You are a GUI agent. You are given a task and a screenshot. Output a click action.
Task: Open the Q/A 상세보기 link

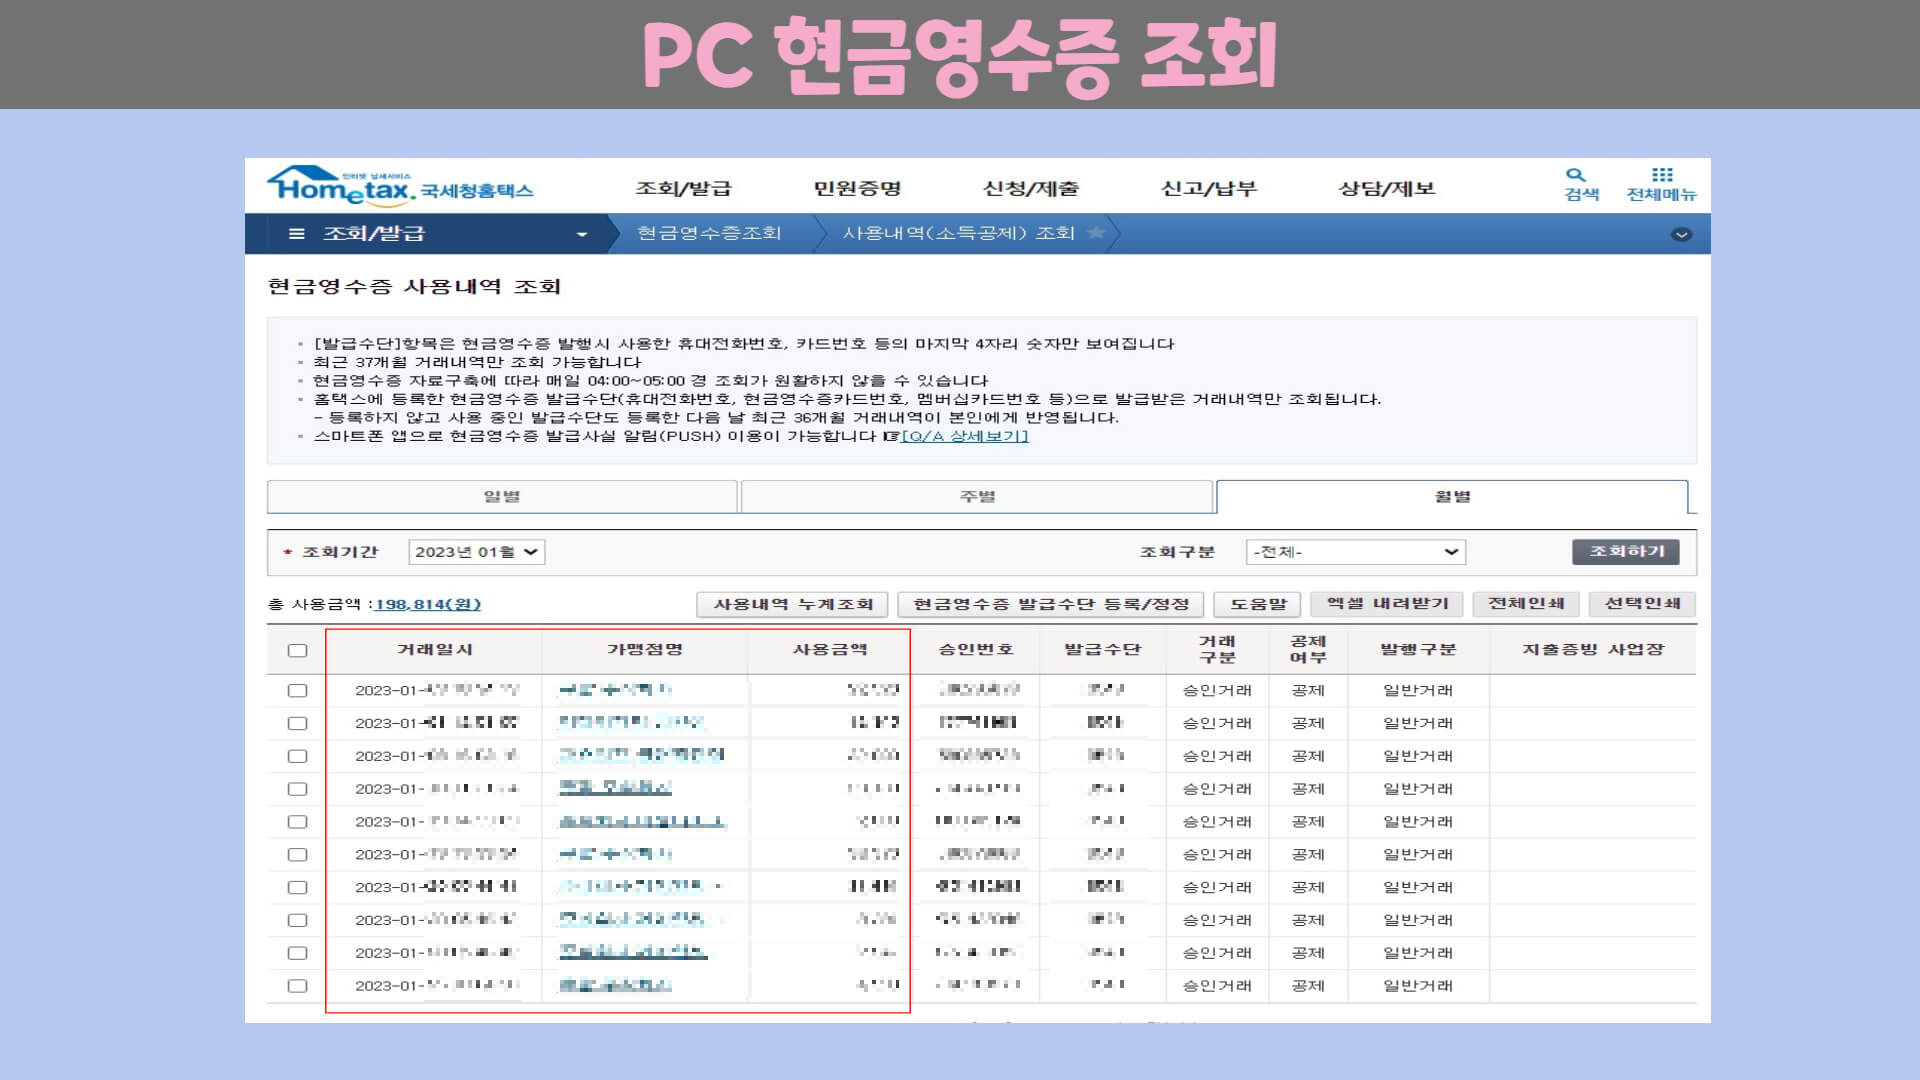[964, 436]
